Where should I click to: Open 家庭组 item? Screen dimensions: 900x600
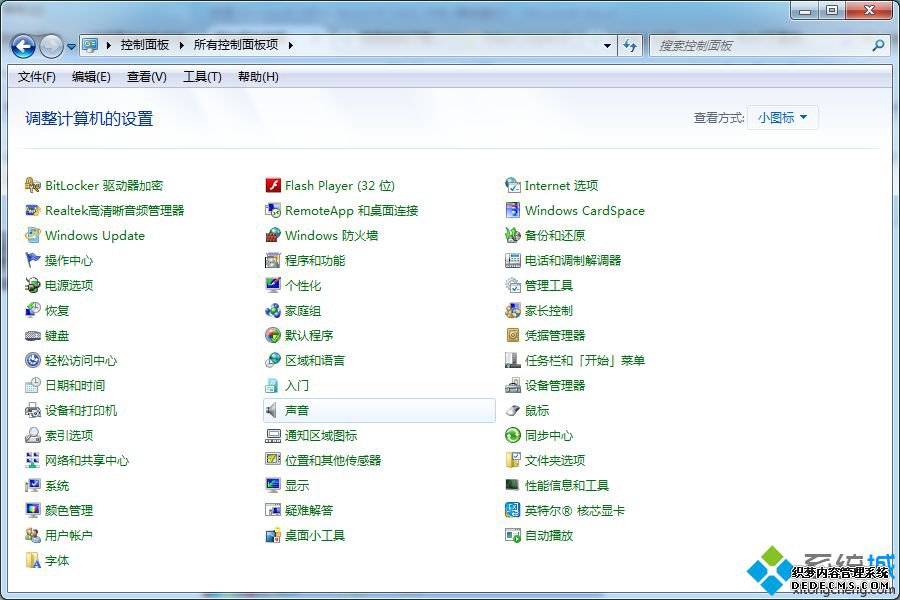coord(293,311)
